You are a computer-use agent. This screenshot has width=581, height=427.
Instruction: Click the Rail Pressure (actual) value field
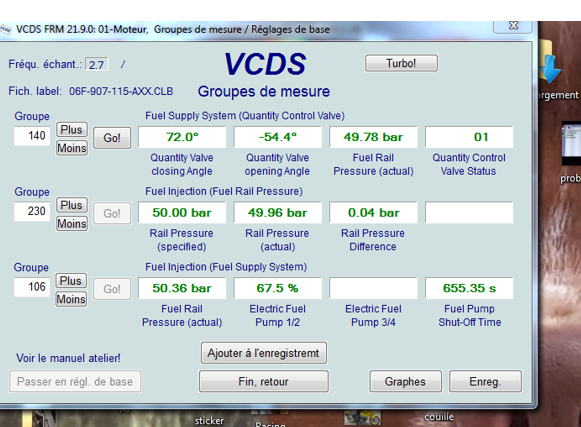(278, 213)
